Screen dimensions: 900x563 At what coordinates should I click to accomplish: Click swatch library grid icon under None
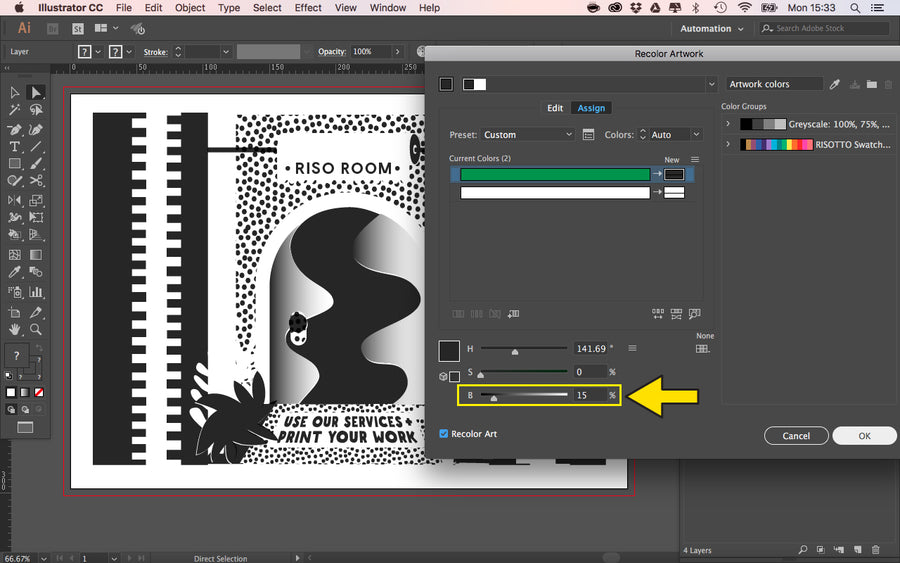click(703, 348)
